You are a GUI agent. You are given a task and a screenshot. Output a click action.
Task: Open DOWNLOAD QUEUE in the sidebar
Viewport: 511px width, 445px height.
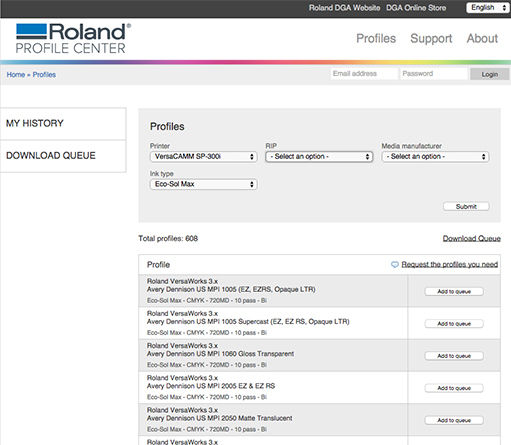pyautogui.click(x=63, y=156)
